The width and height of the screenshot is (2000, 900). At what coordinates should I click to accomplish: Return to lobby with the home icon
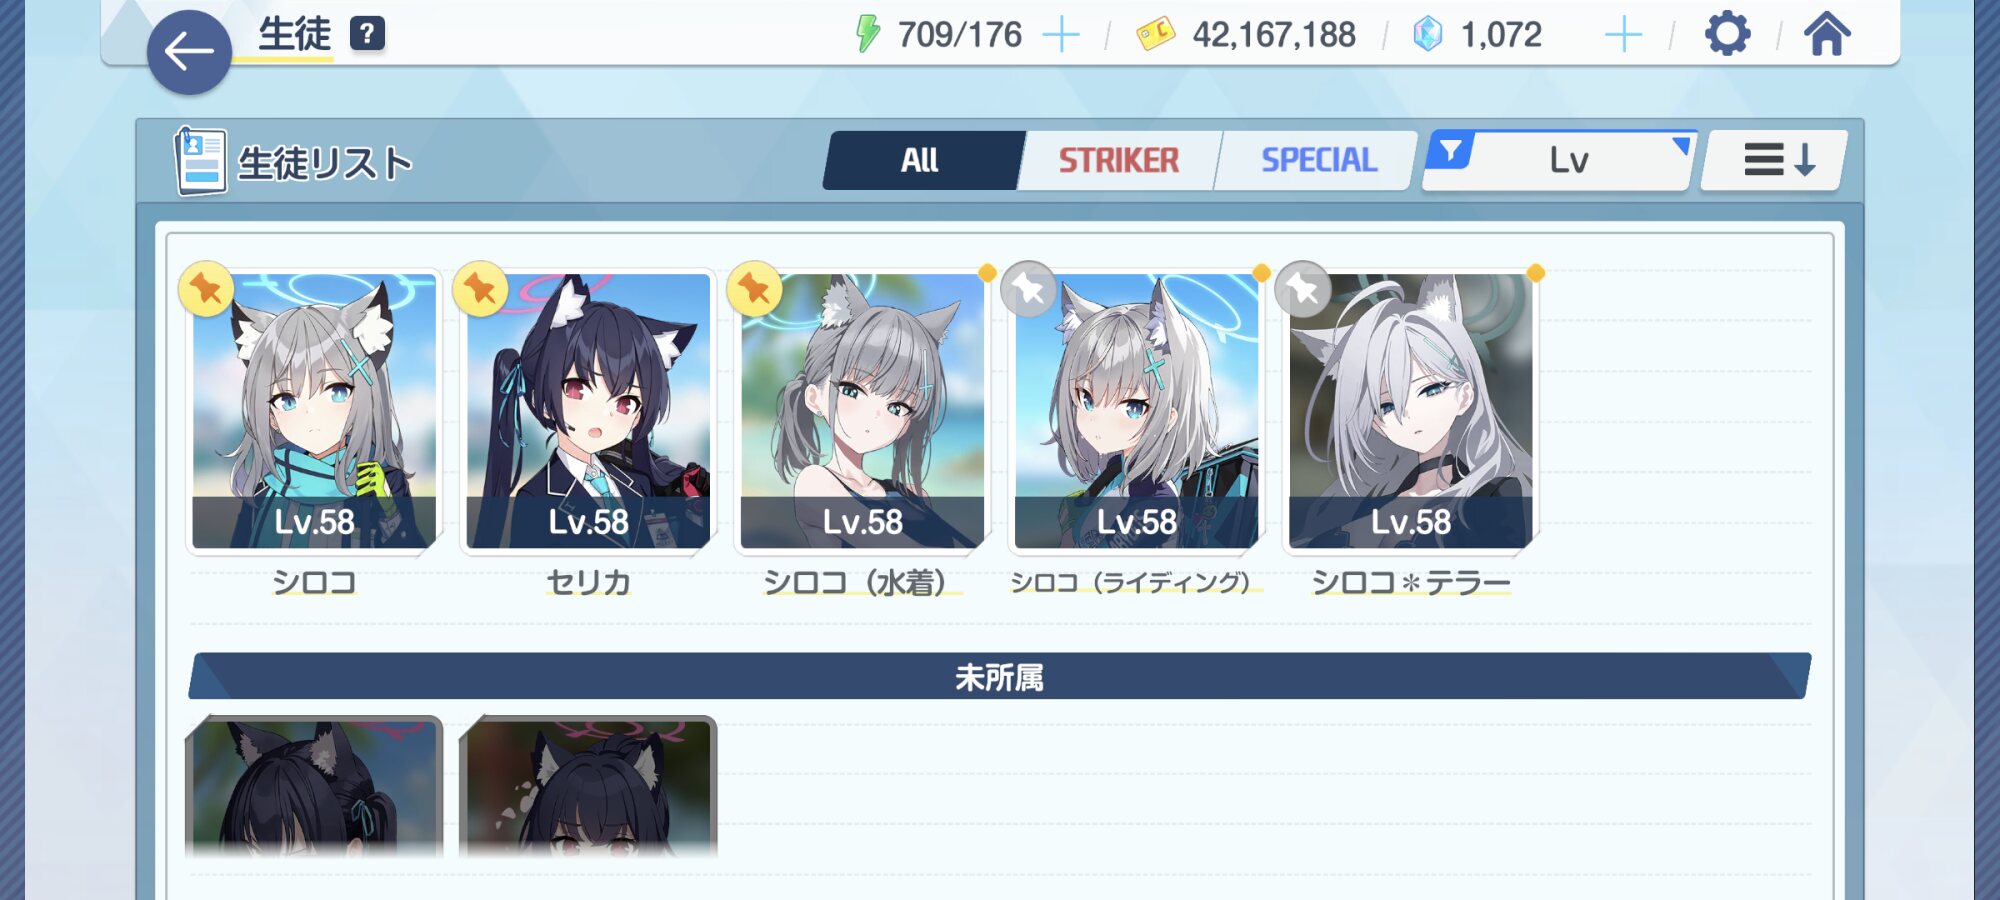(x=1827, y=34)
